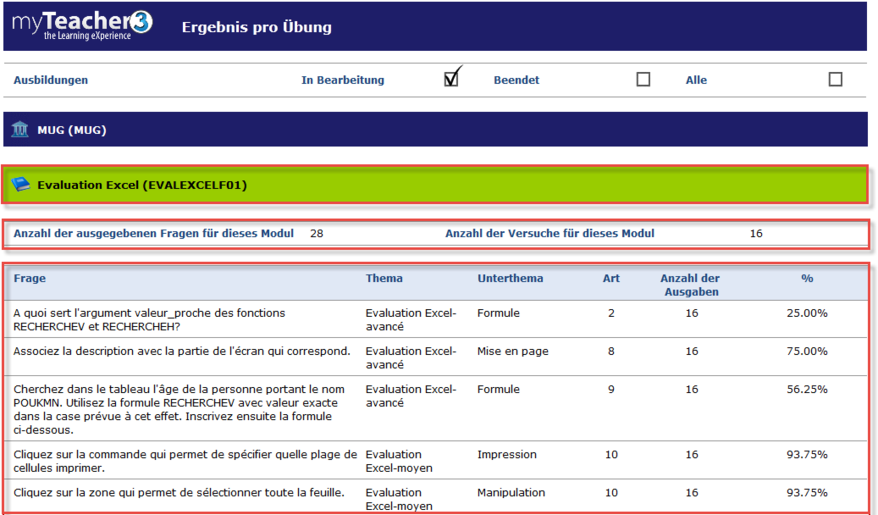The width and height of the screenshot is (878, 515).
Task: Click the Ausbildungen label
Action: tap(50, 80)
